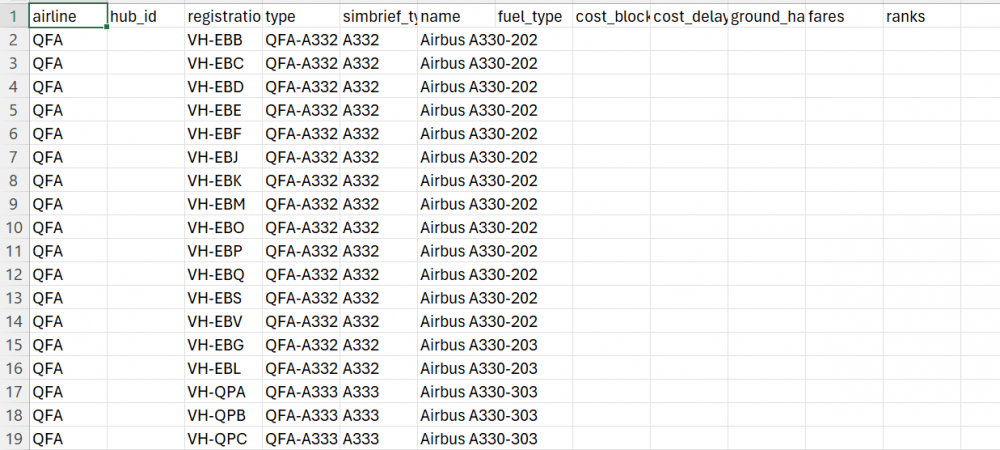
Task: Select the airline header cell
Action: tap(67, 17)
